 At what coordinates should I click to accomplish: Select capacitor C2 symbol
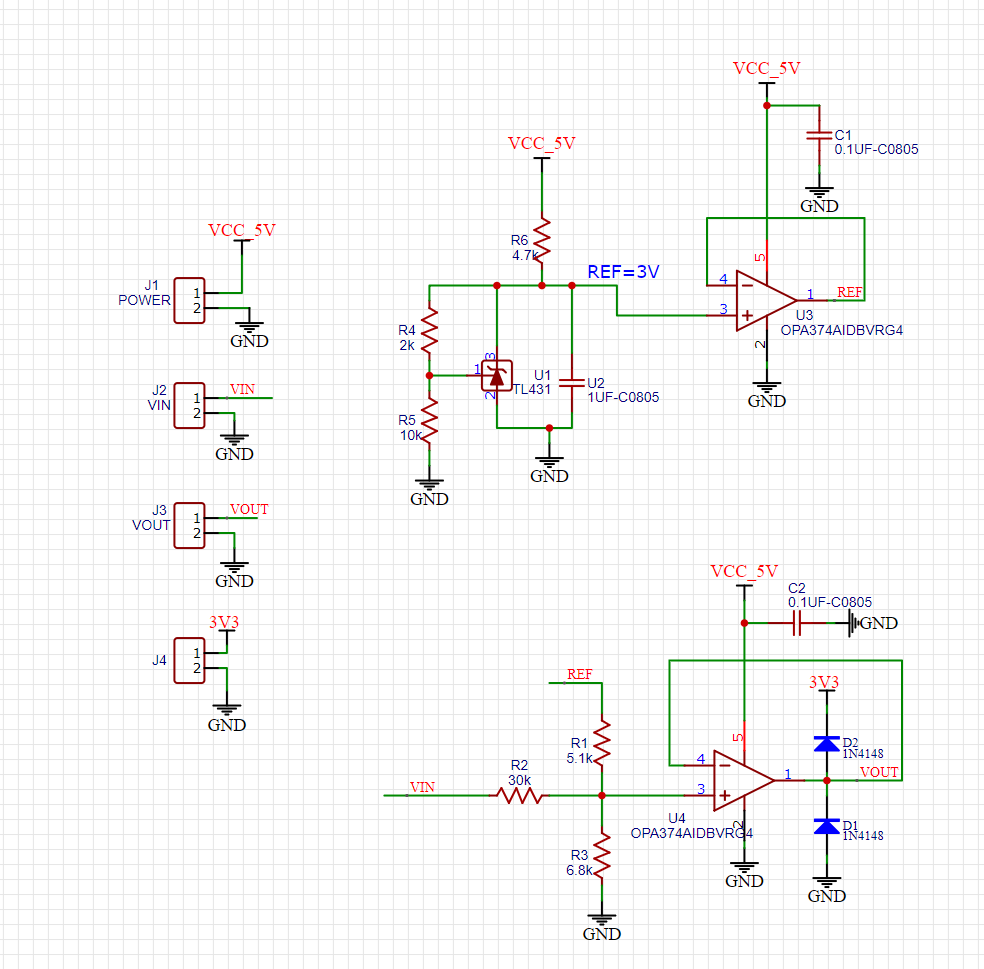(x=797, y=624)
